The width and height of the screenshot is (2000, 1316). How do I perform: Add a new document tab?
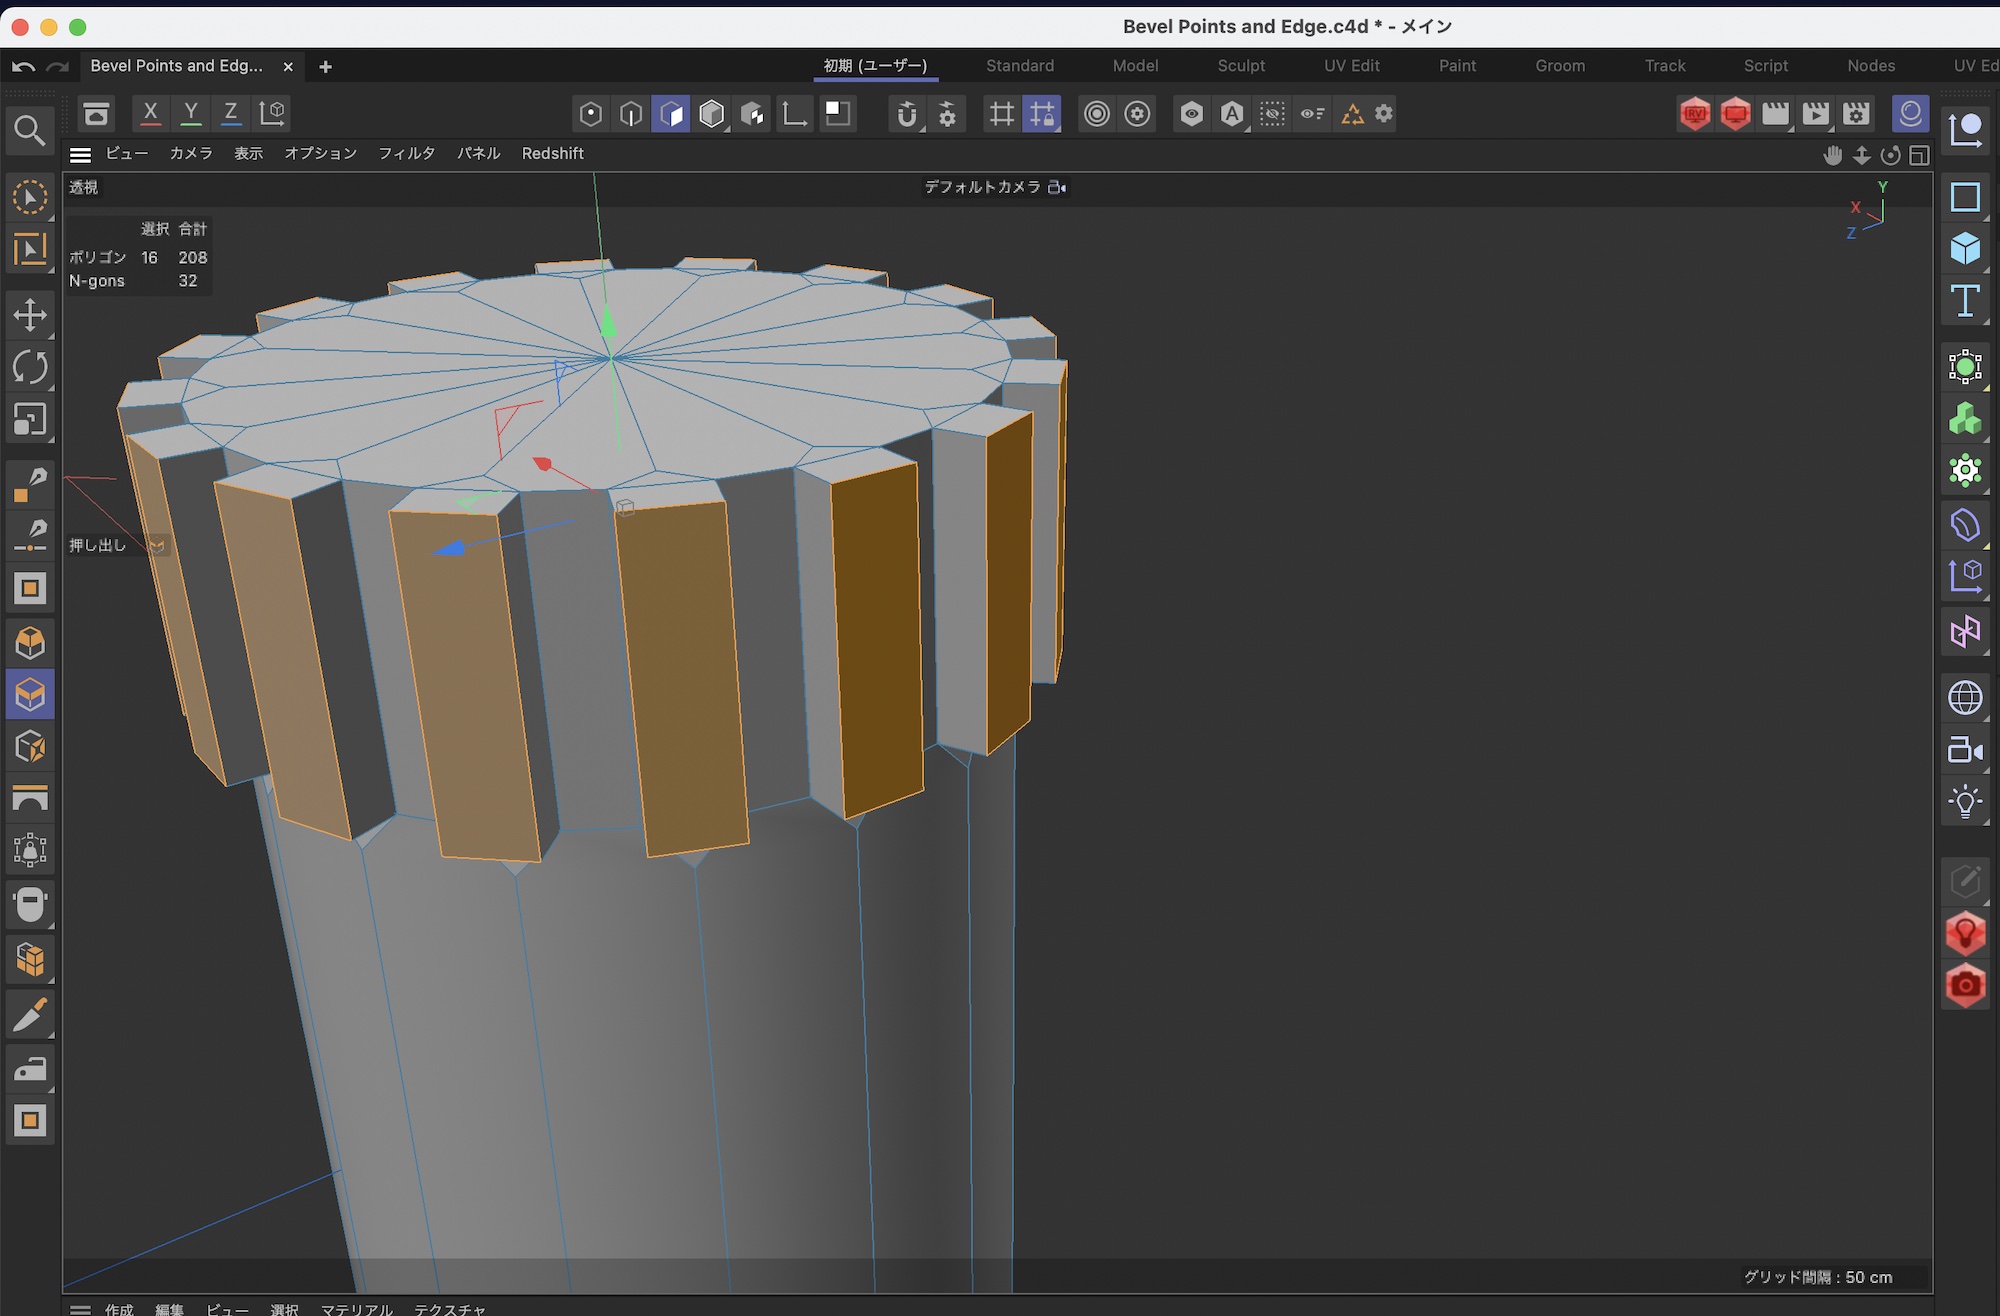(325, 67)
